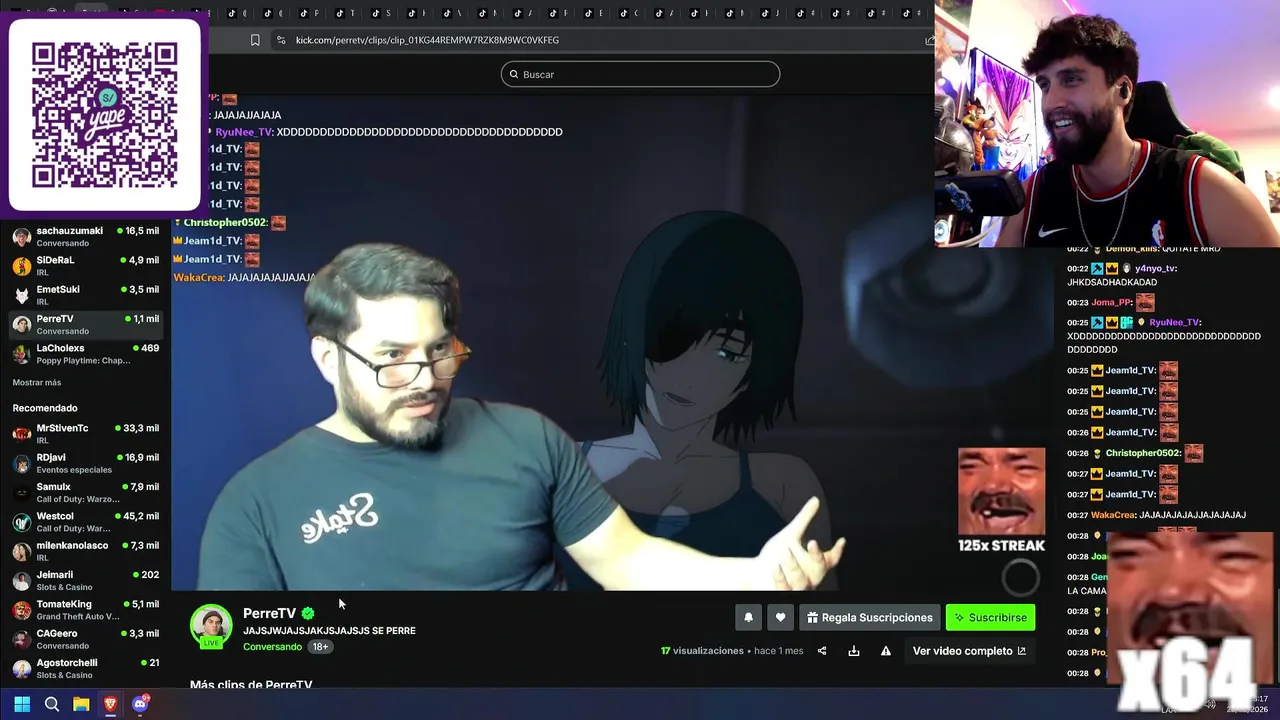Click Más clips de PerreTV heading
This screenshot has width=1280, height=720.
(251, 685)
